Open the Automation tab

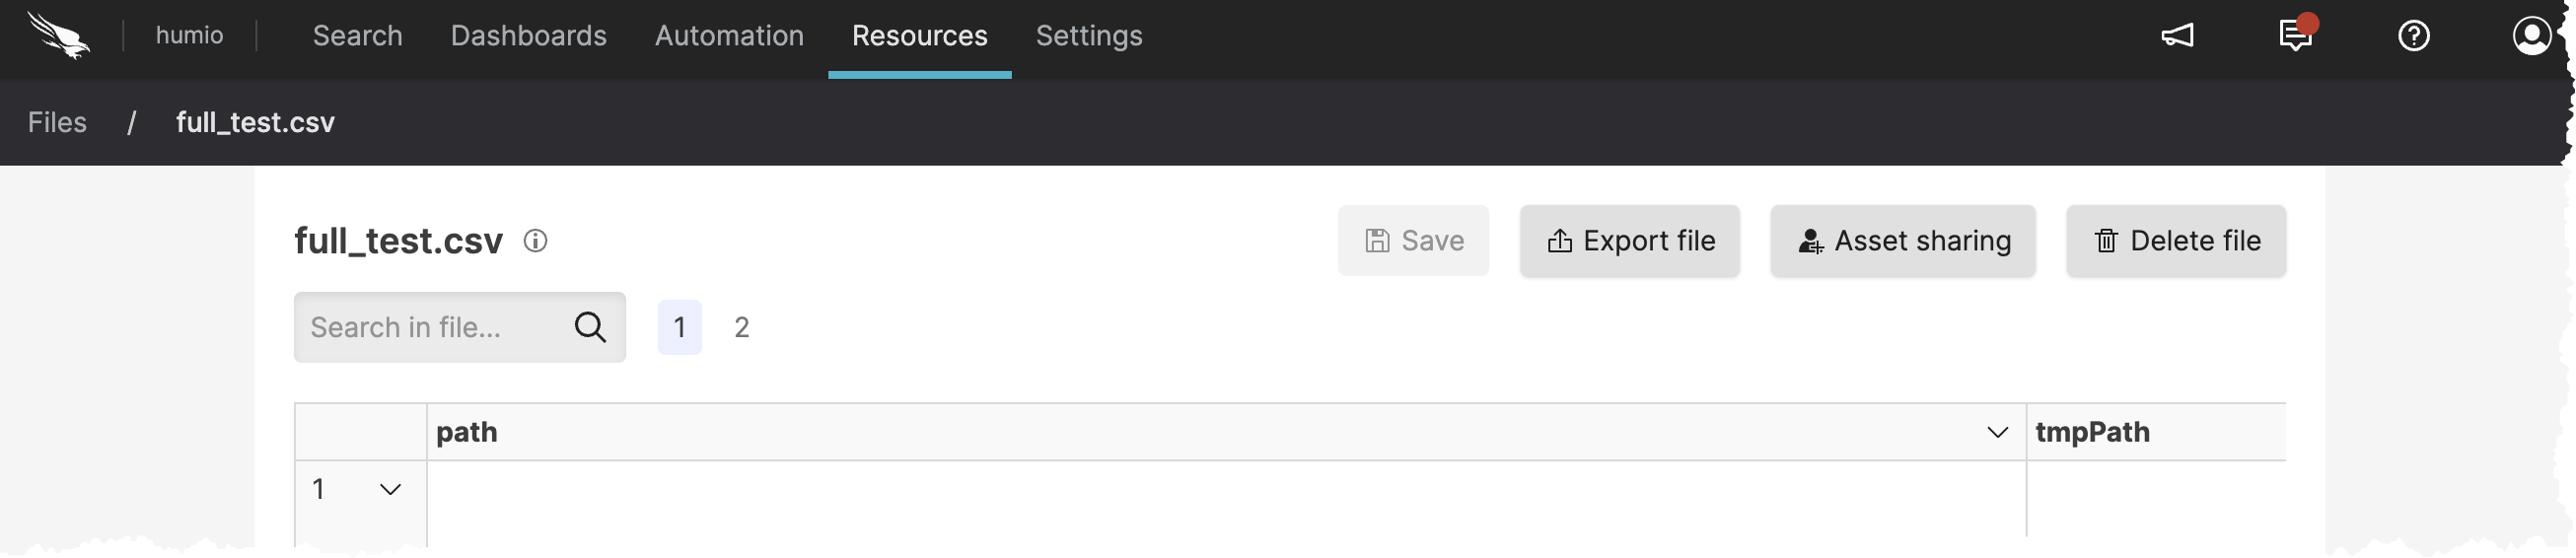[729, 36]
